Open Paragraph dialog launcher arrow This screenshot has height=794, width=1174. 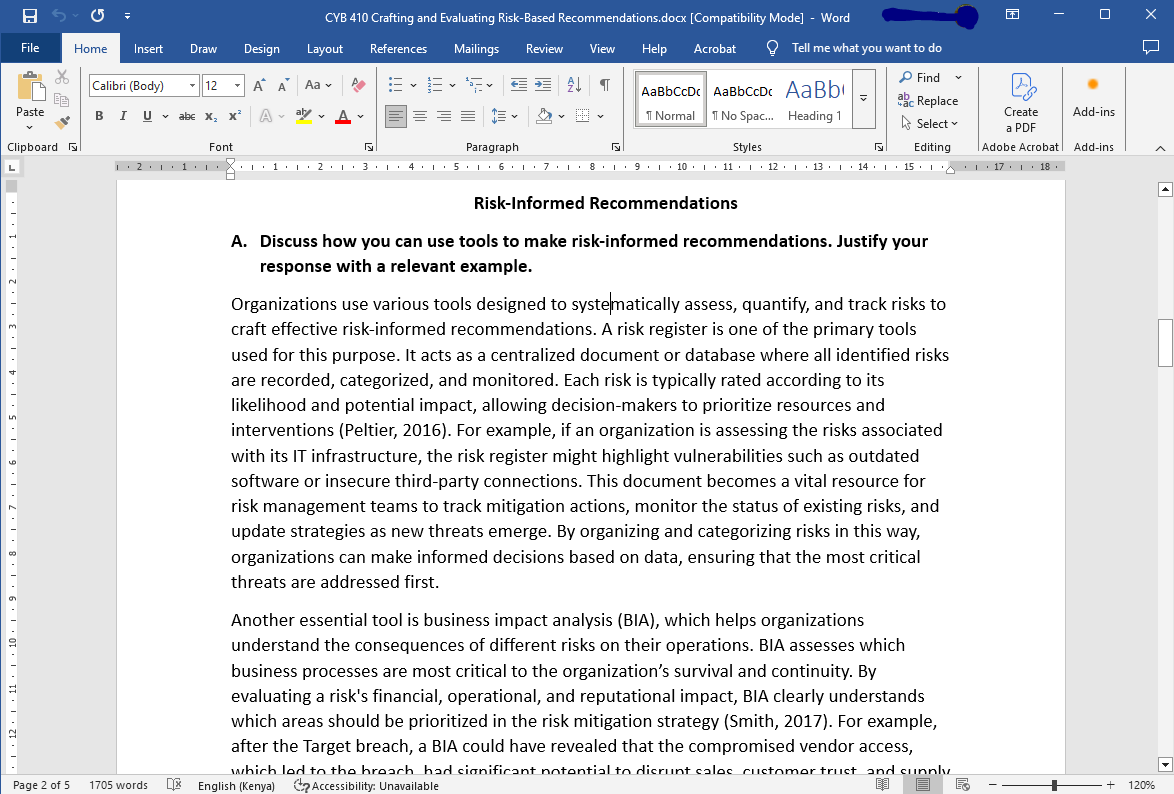click(615, 147)
